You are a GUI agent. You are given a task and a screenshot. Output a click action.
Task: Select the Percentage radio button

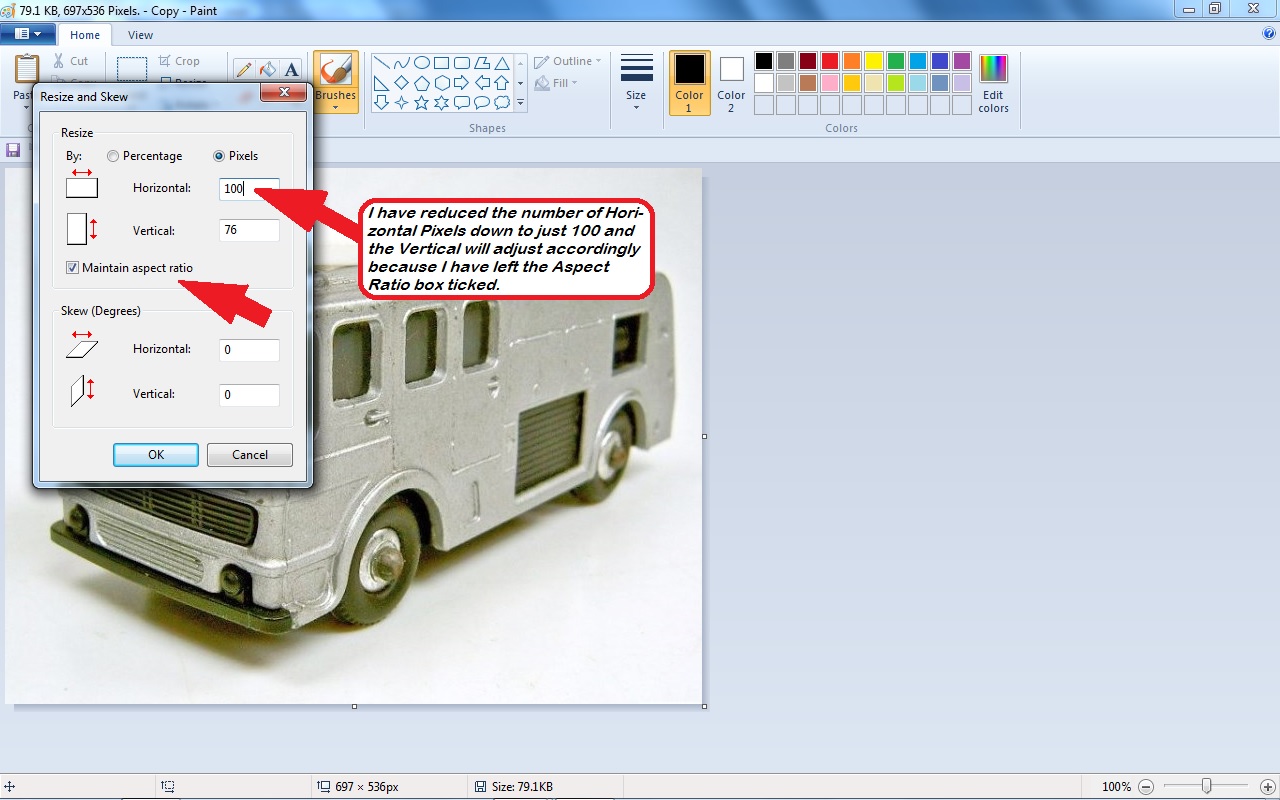[x=113, y=156]
